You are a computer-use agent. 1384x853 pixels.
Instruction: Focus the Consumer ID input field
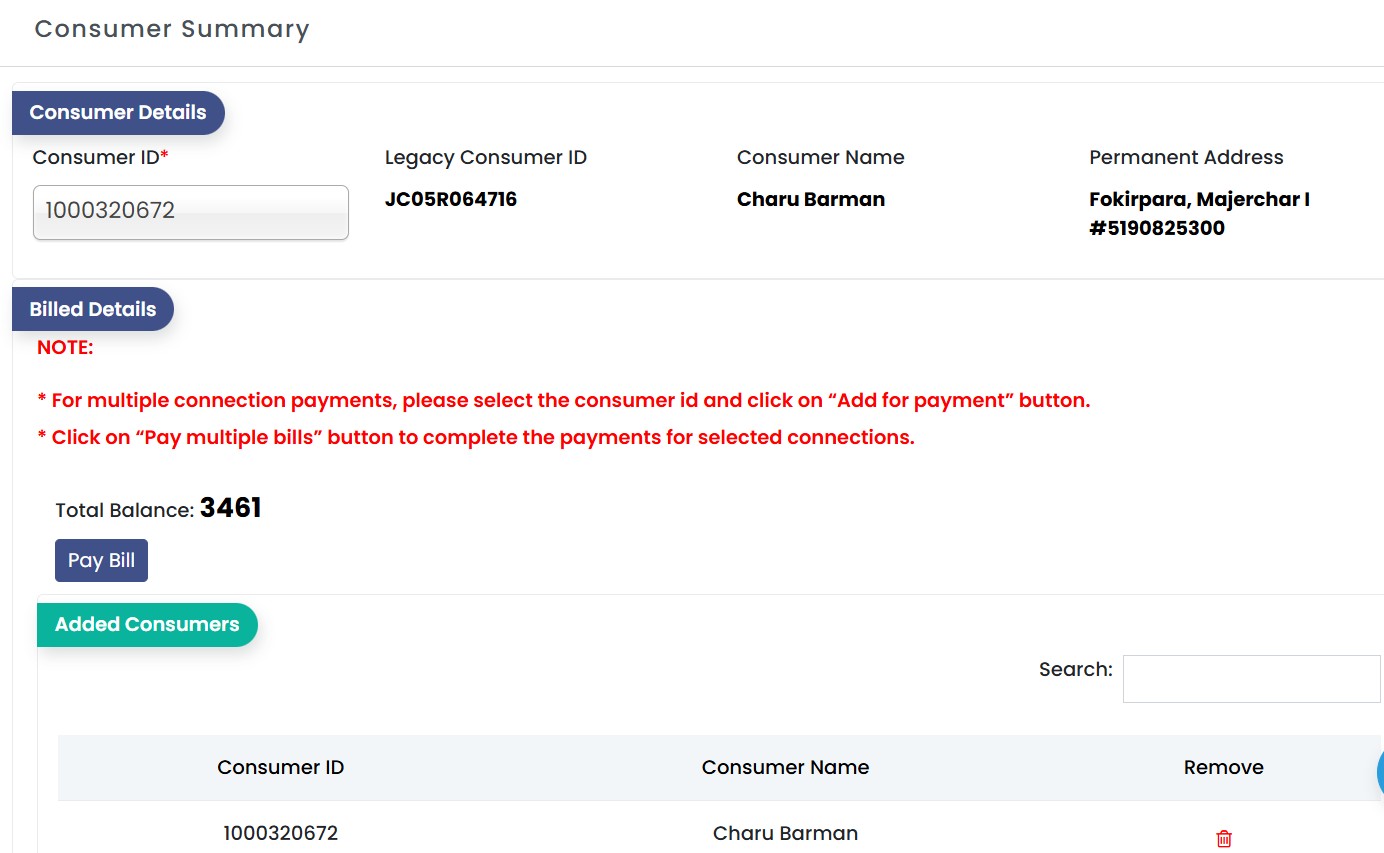coord(190,212)
